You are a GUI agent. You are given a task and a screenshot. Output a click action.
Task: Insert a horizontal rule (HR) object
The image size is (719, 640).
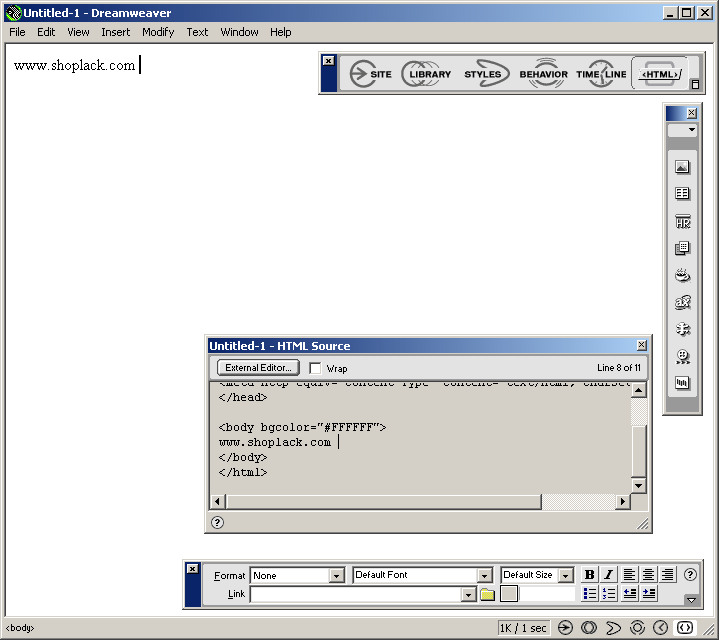coord(682,222)
